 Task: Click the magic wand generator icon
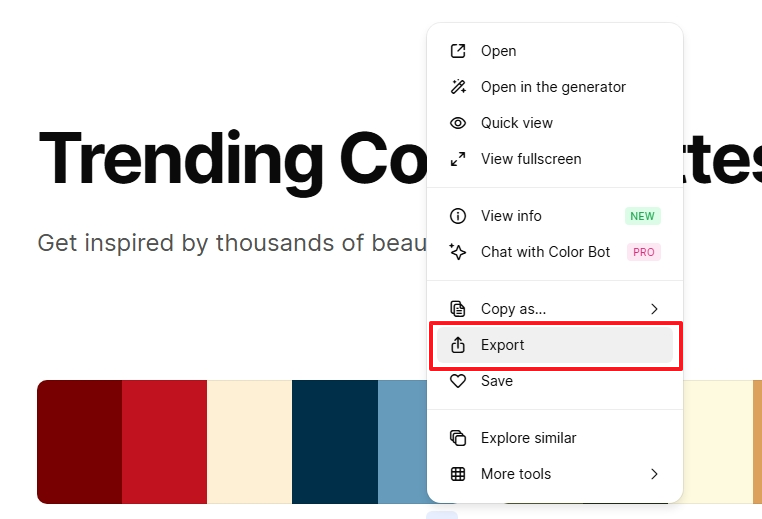458,87
